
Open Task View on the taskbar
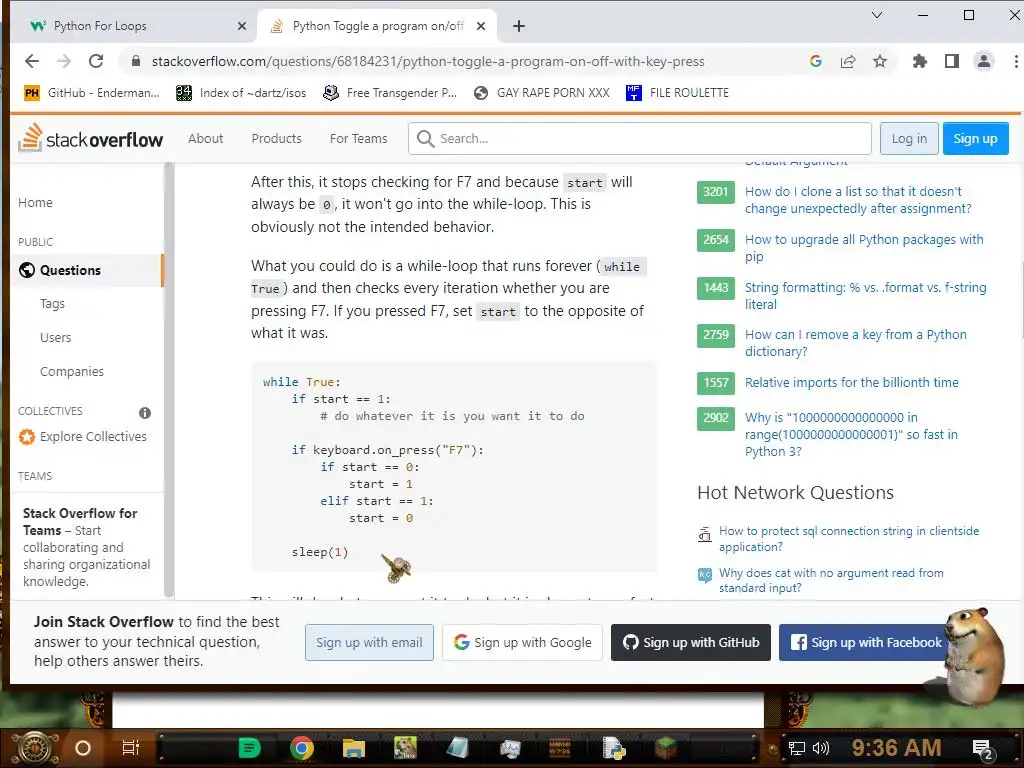131,748
